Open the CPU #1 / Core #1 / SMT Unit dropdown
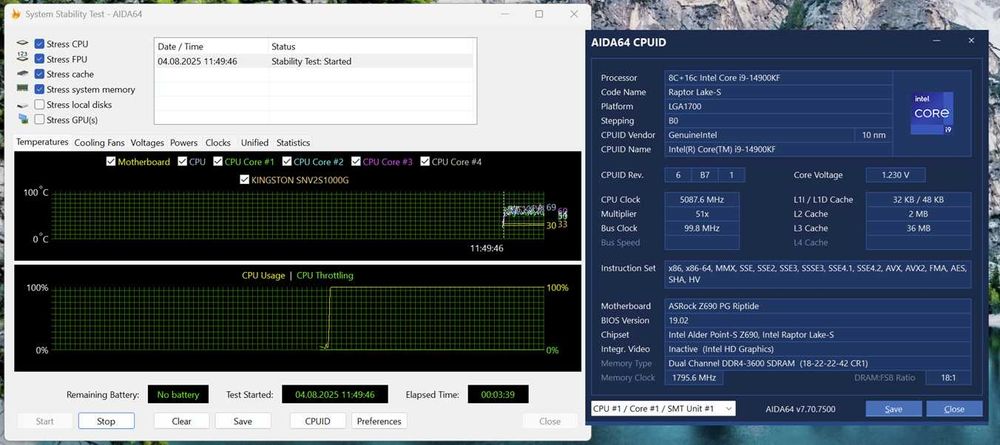Image resolution: width=1000 pixels, height=445 pixels. (x=663, y=408)
